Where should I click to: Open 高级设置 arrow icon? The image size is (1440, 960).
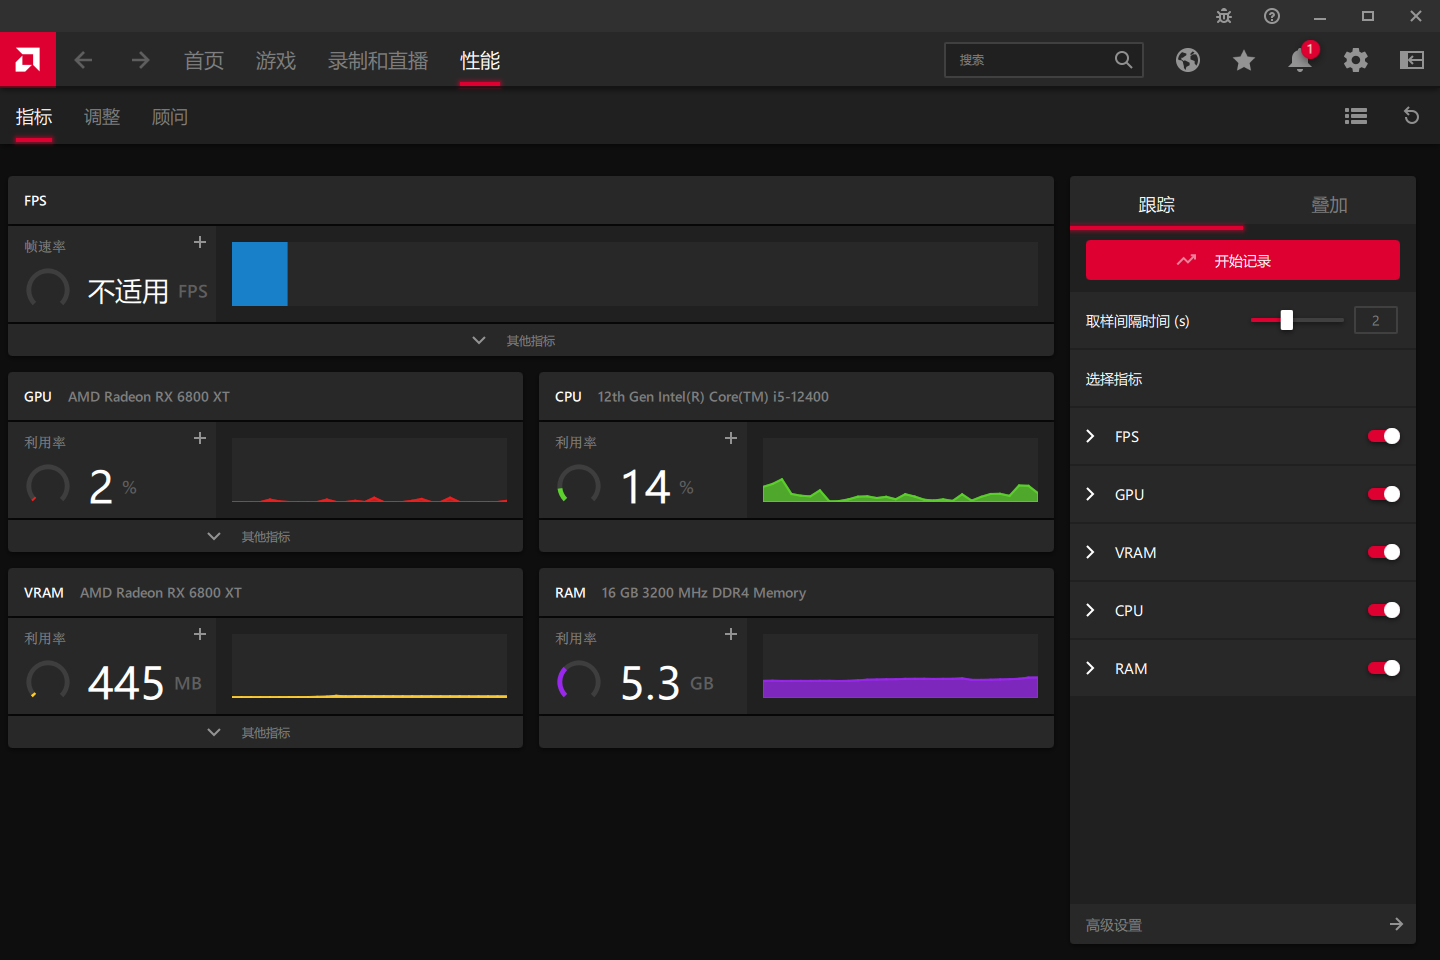pyautogui.click(x=1397, y=924)
